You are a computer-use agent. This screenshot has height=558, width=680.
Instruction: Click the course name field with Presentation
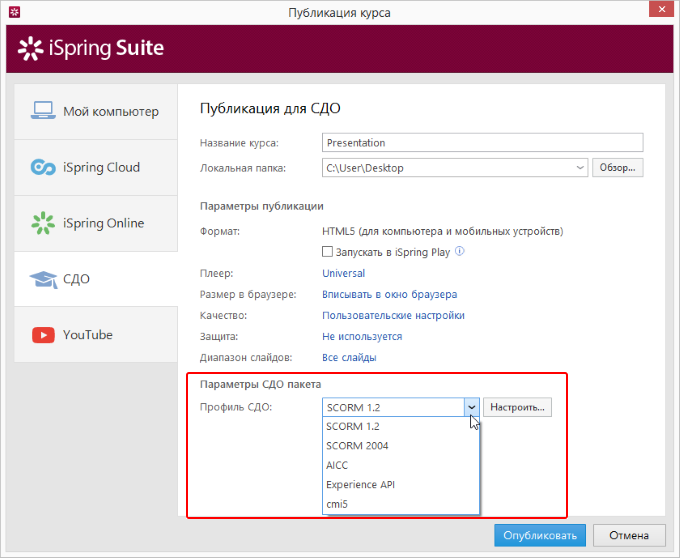[x=482, y=143]
